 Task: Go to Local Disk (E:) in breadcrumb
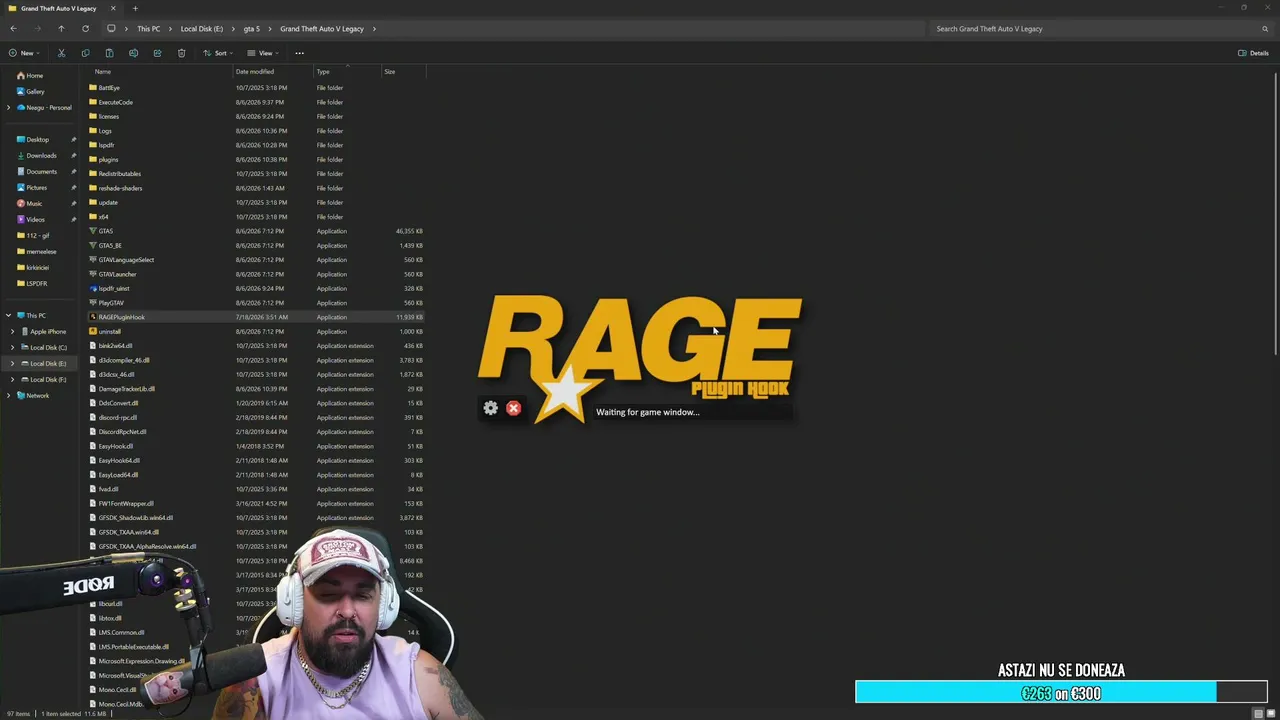pyautogui.click(x=202, y=29)
